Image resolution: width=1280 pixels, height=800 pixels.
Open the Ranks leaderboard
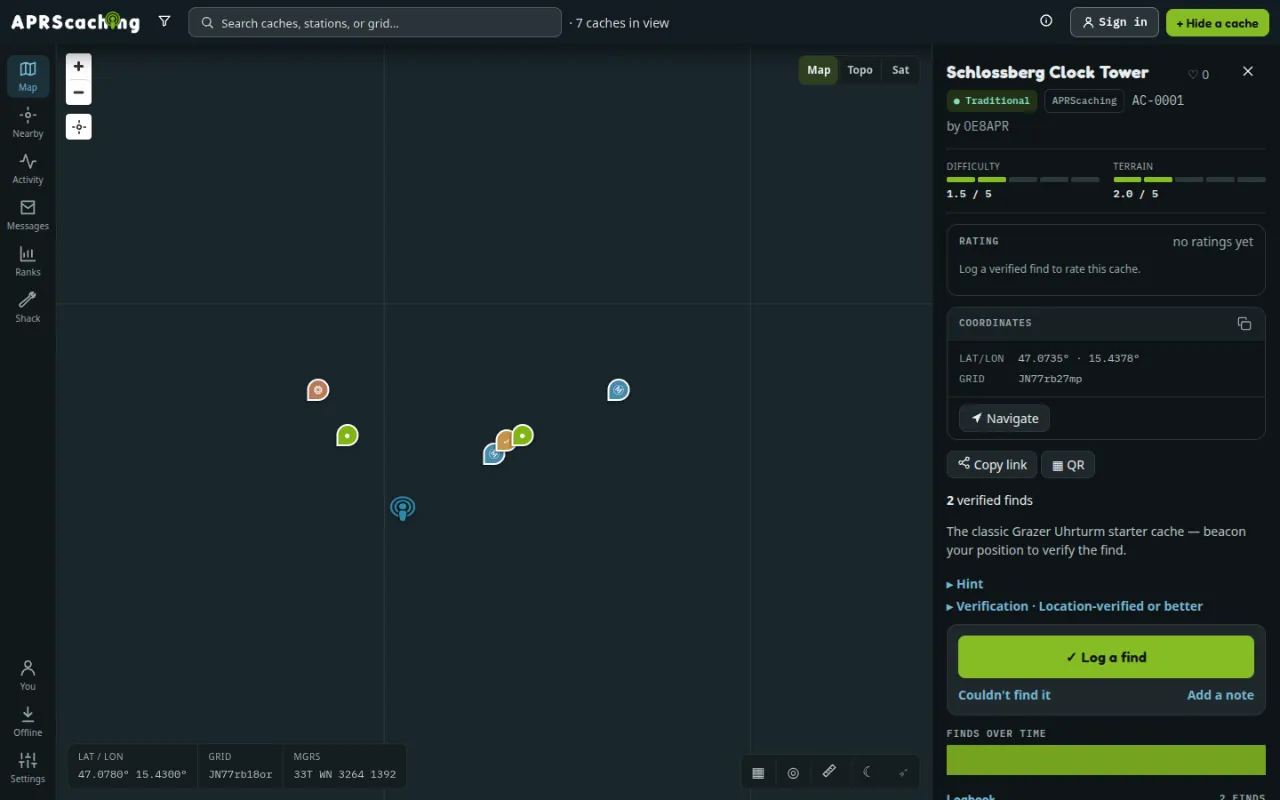pos(28,260)
